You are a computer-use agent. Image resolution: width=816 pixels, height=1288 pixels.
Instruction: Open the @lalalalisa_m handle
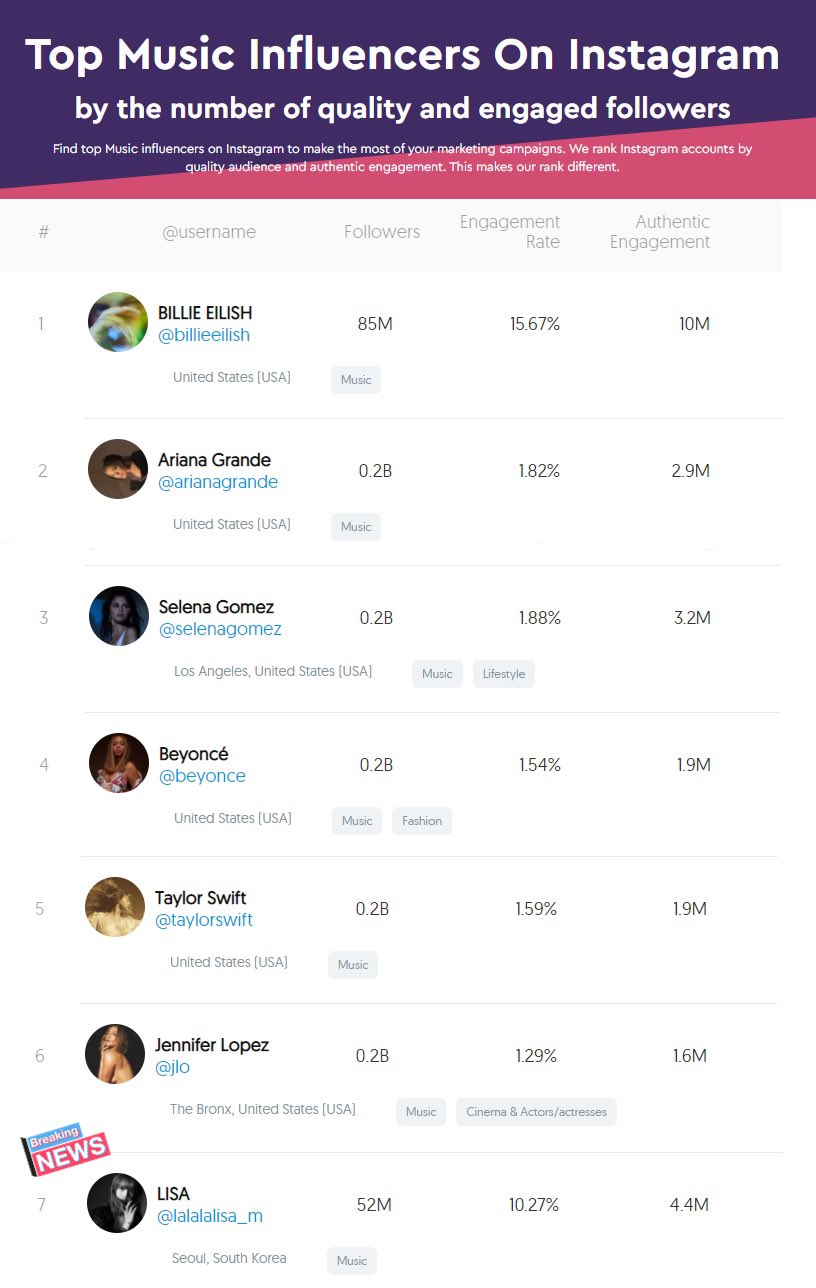[x=210, y=1216]
